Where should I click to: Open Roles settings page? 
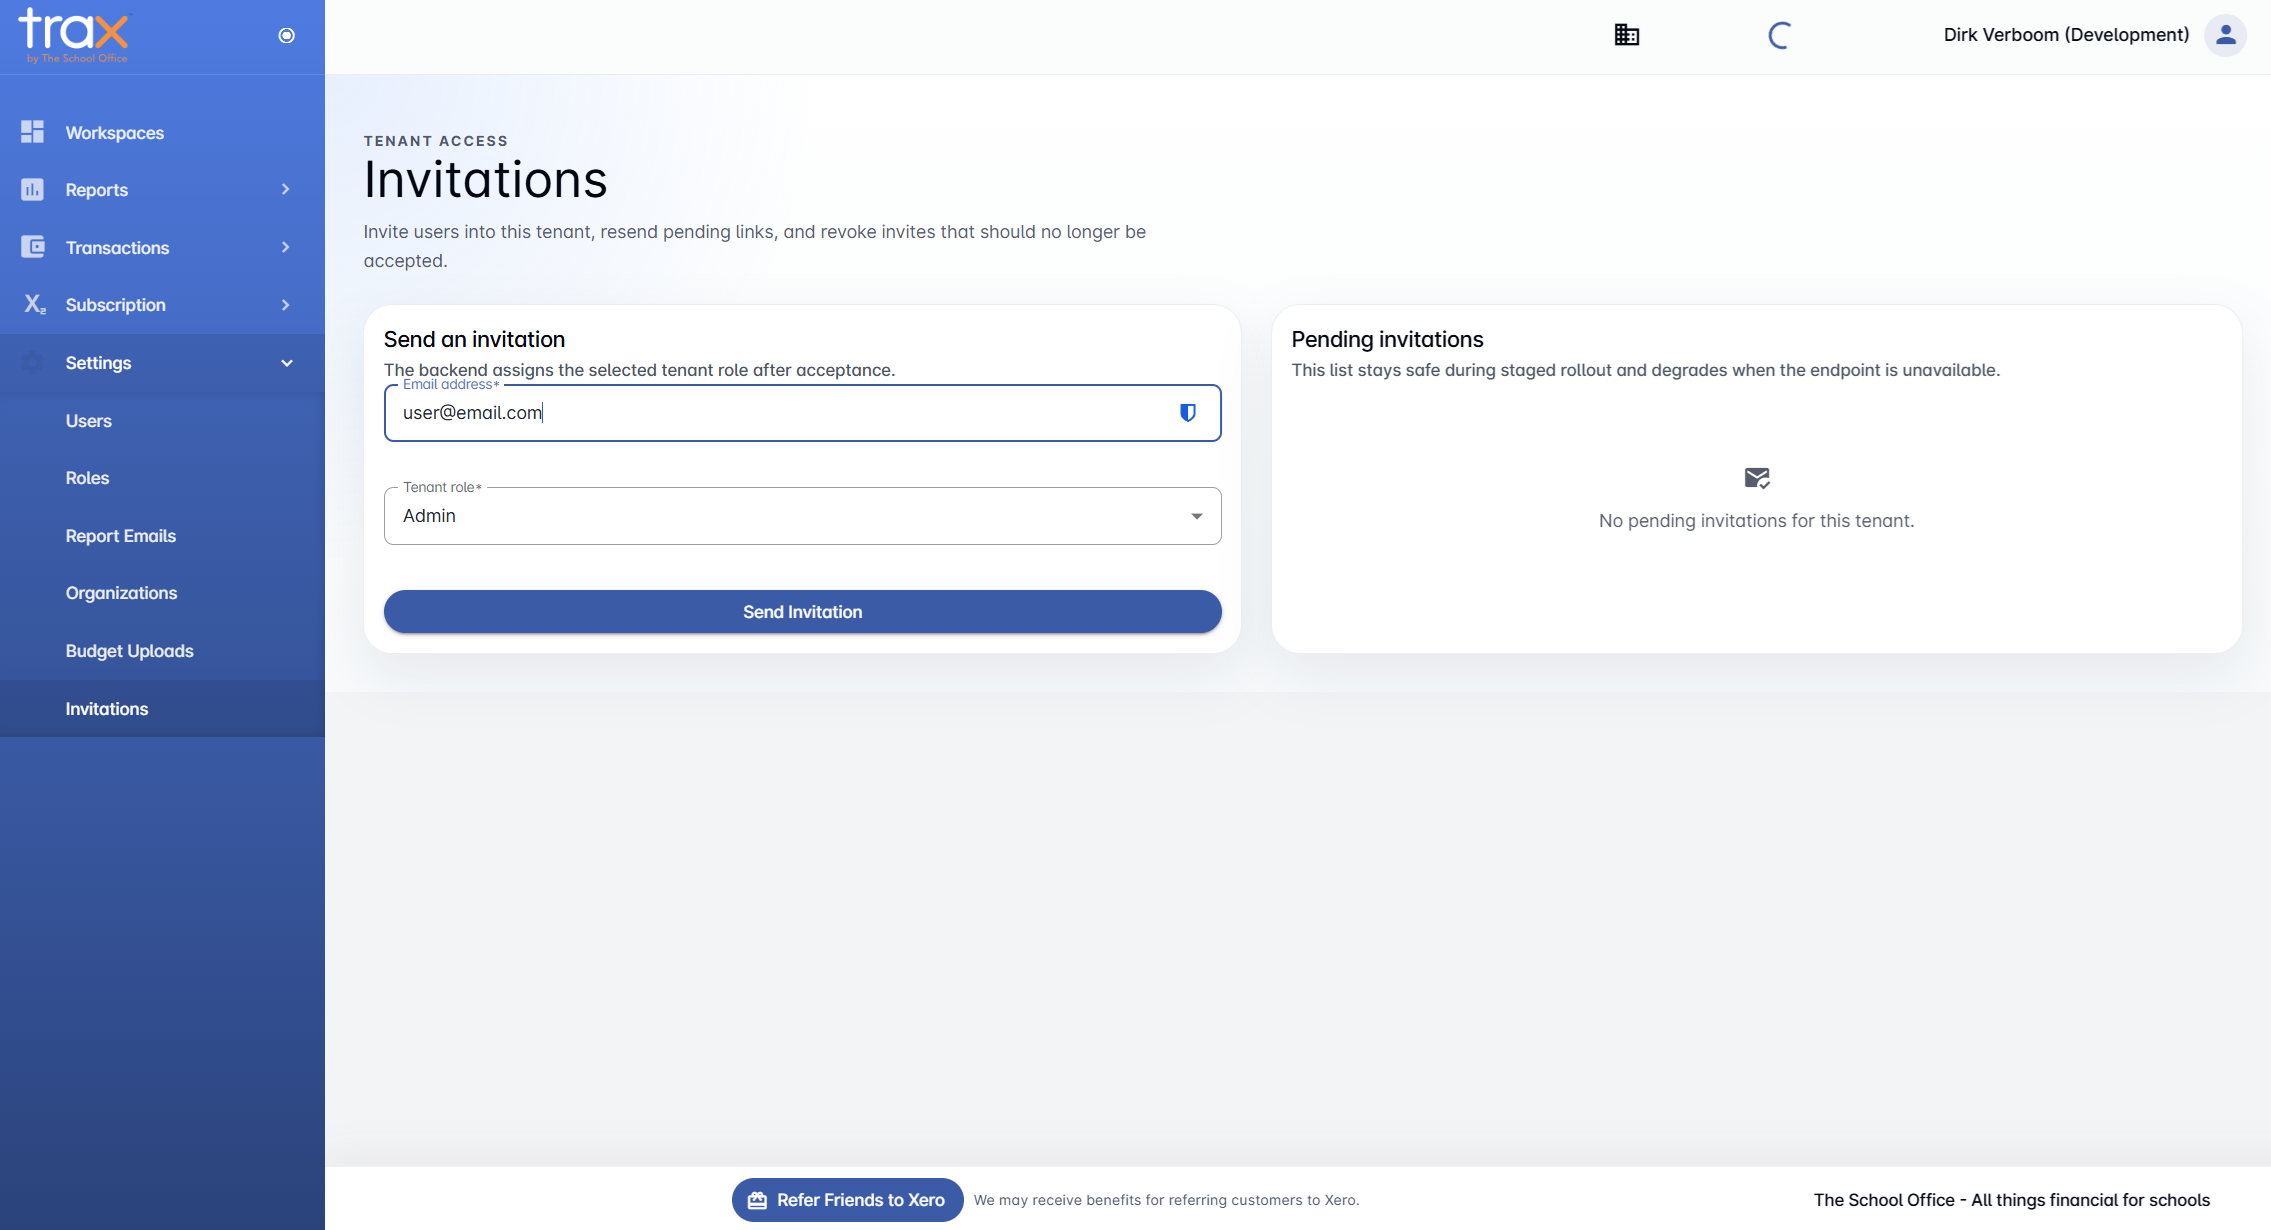tap(162, 478)
